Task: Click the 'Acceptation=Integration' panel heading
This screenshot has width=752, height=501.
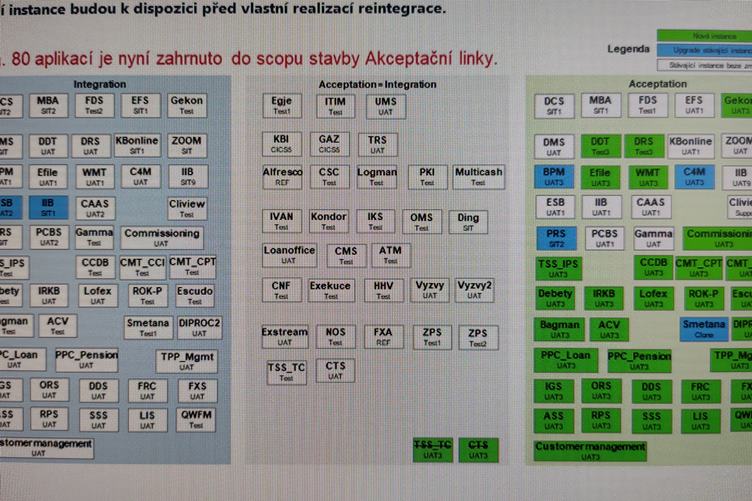Action: pos(377,84)
